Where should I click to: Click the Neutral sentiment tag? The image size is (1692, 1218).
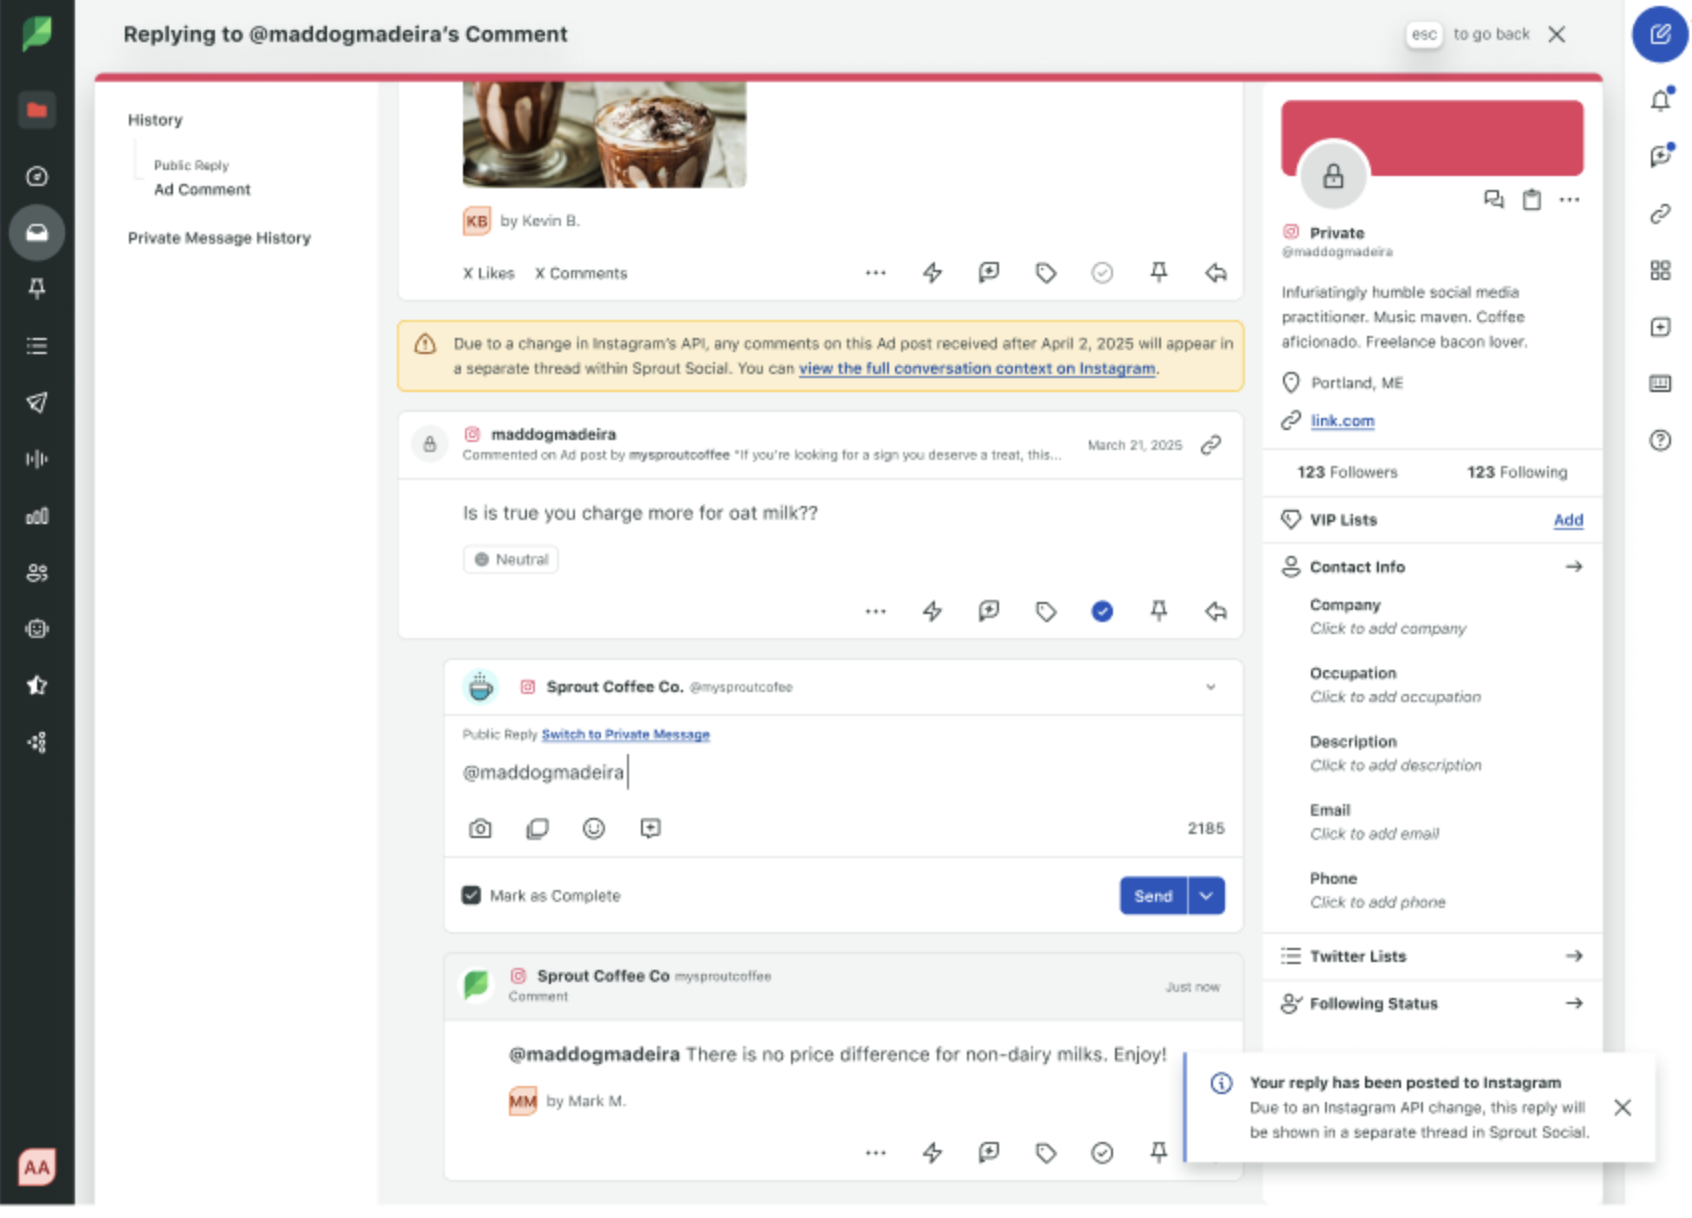pos(511,560)
